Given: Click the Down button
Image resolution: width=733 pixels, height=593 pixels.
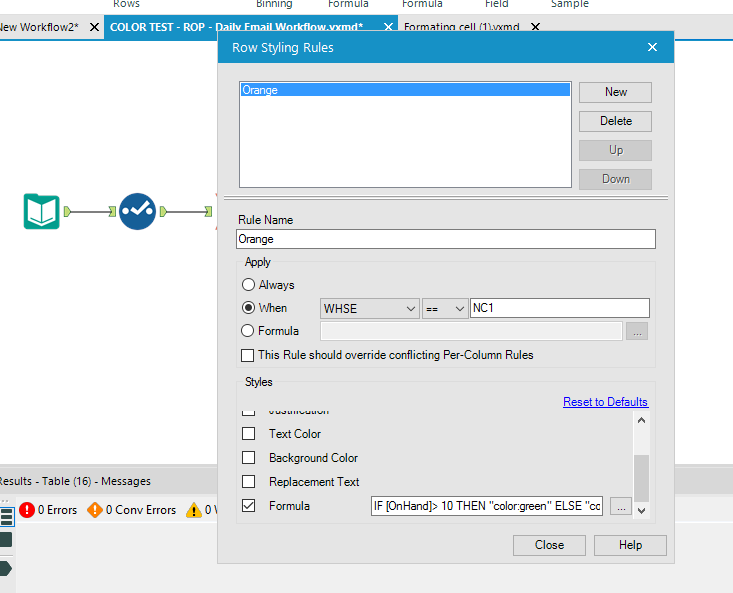Looking at the screenshot, I should click(x=615, y=179).
